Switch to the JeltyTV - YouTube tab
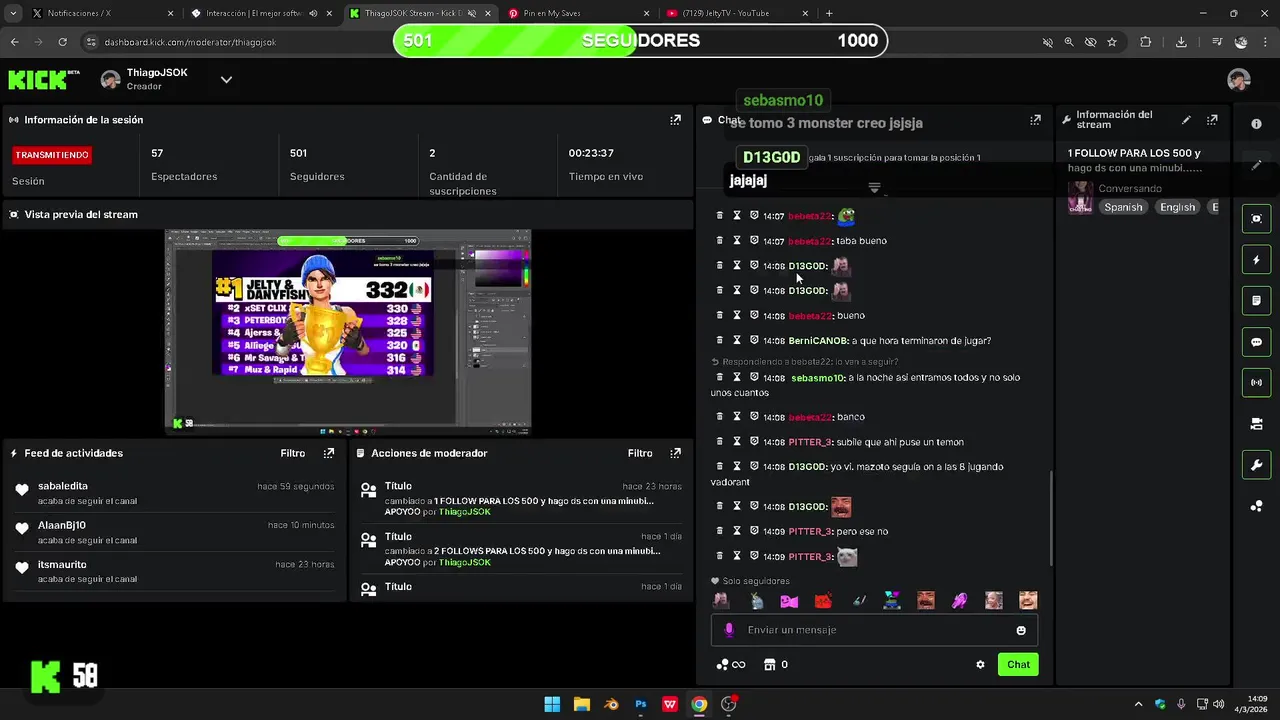The width and height of the screenshot is (1280, 720). (x=737, y=14)
